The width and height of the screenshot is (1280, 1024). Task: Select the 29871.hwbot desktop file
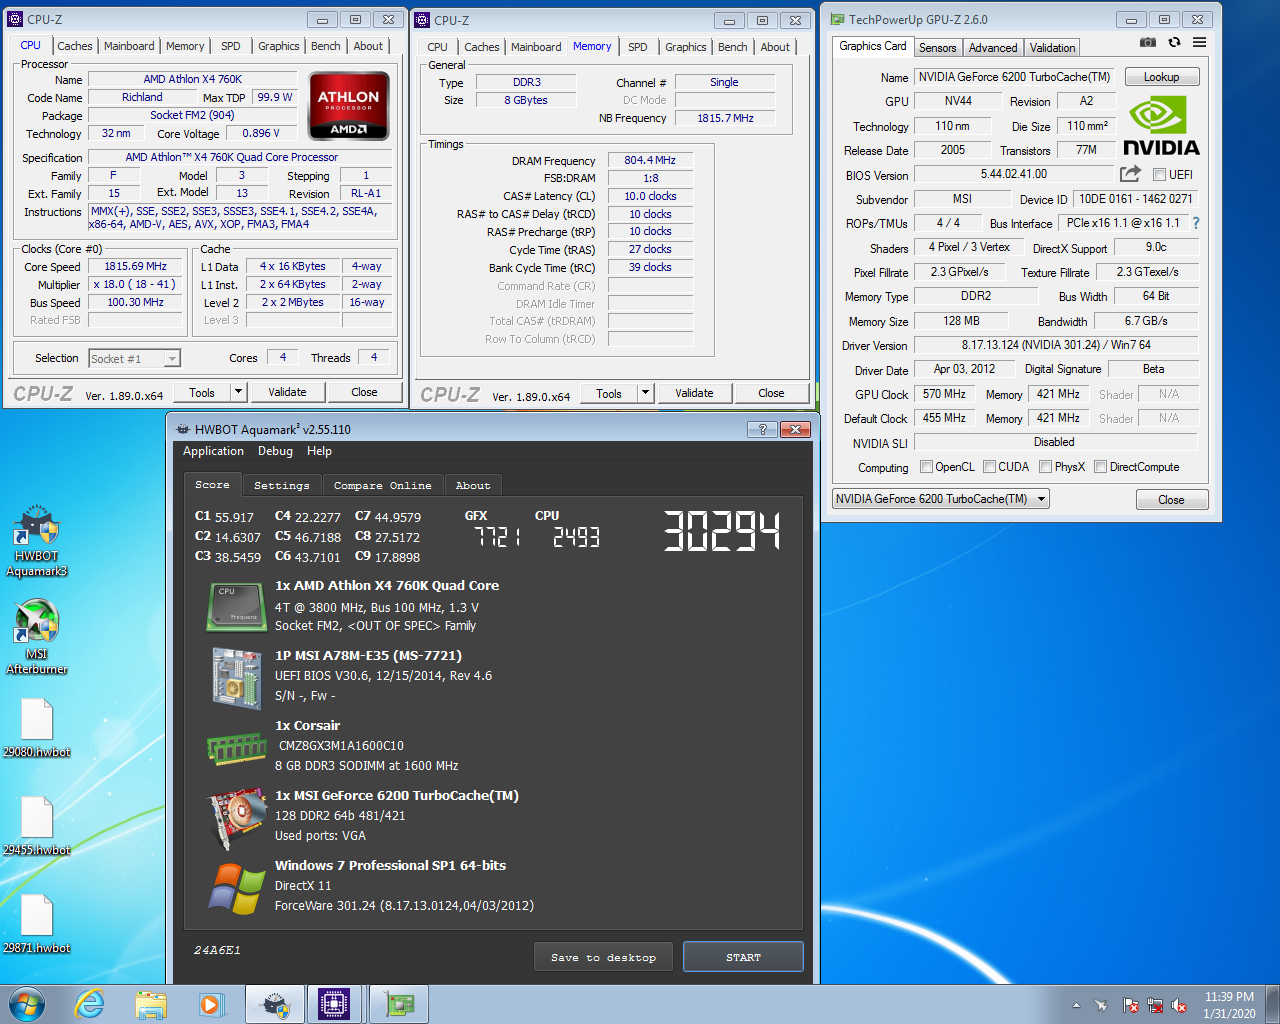(x=36, y=924)
